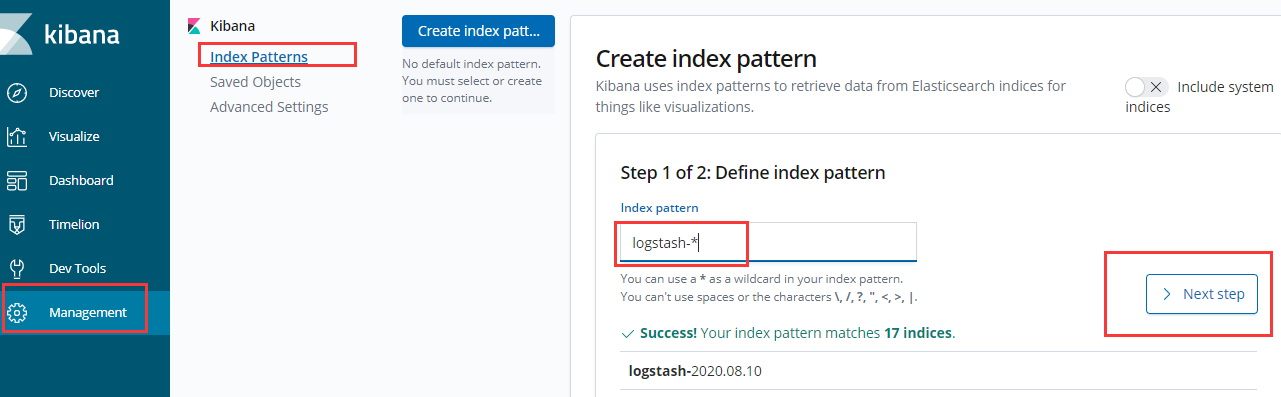Click the Include system indices label
The height and width of the screenshot is (397, 1281).
(1199, 97)
